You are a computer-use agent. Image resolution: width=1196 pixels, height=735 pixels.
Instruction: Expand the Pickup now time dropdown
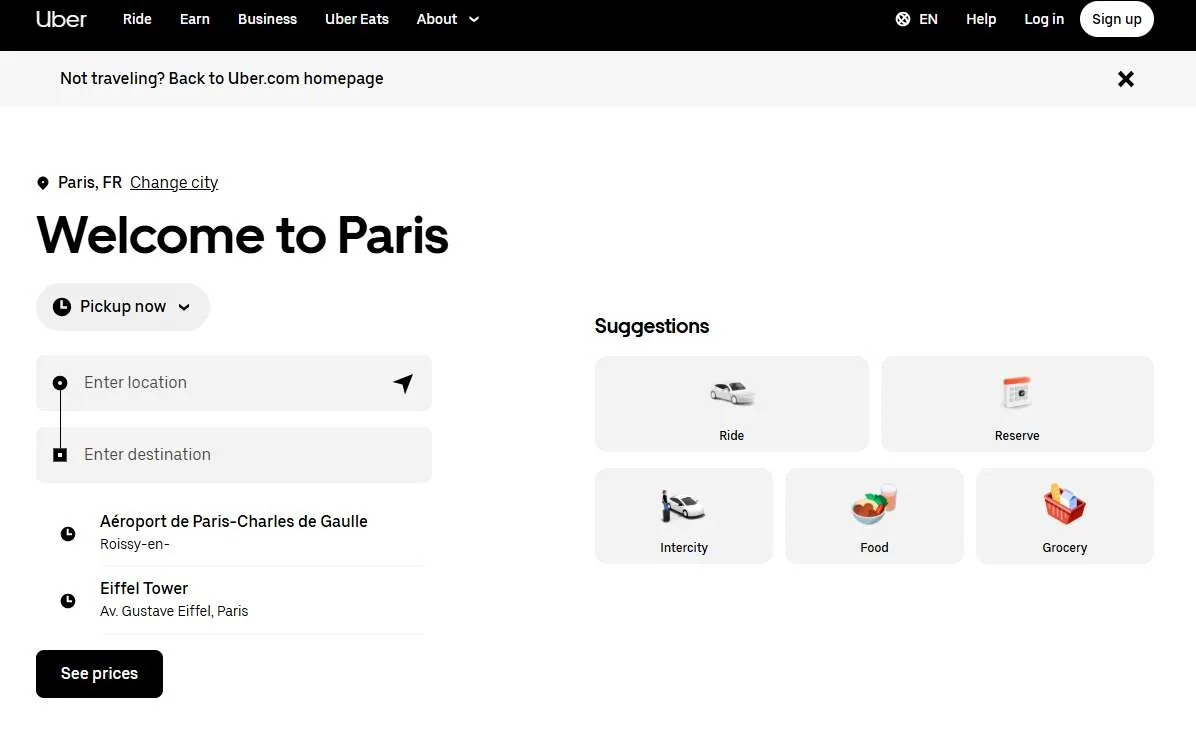pyautogui.click(x=123, y=307)
